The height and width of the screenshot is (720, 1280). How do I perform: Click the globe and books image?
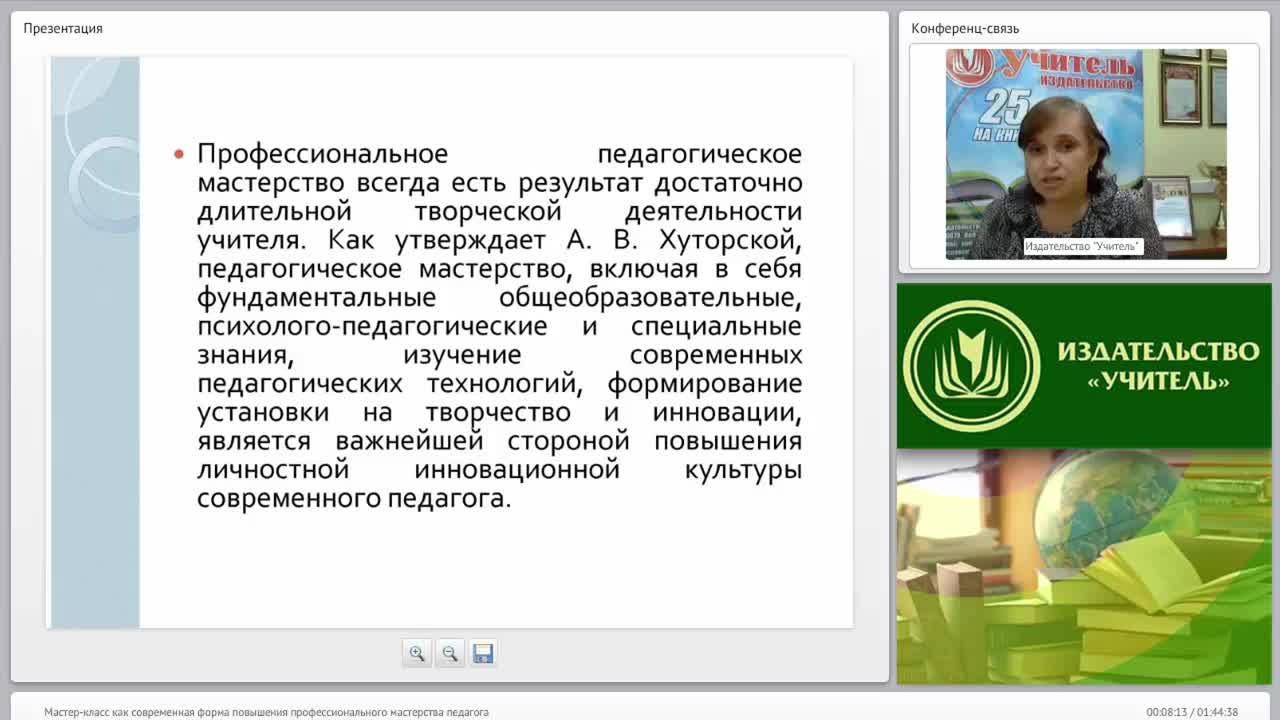(1084, 567)
